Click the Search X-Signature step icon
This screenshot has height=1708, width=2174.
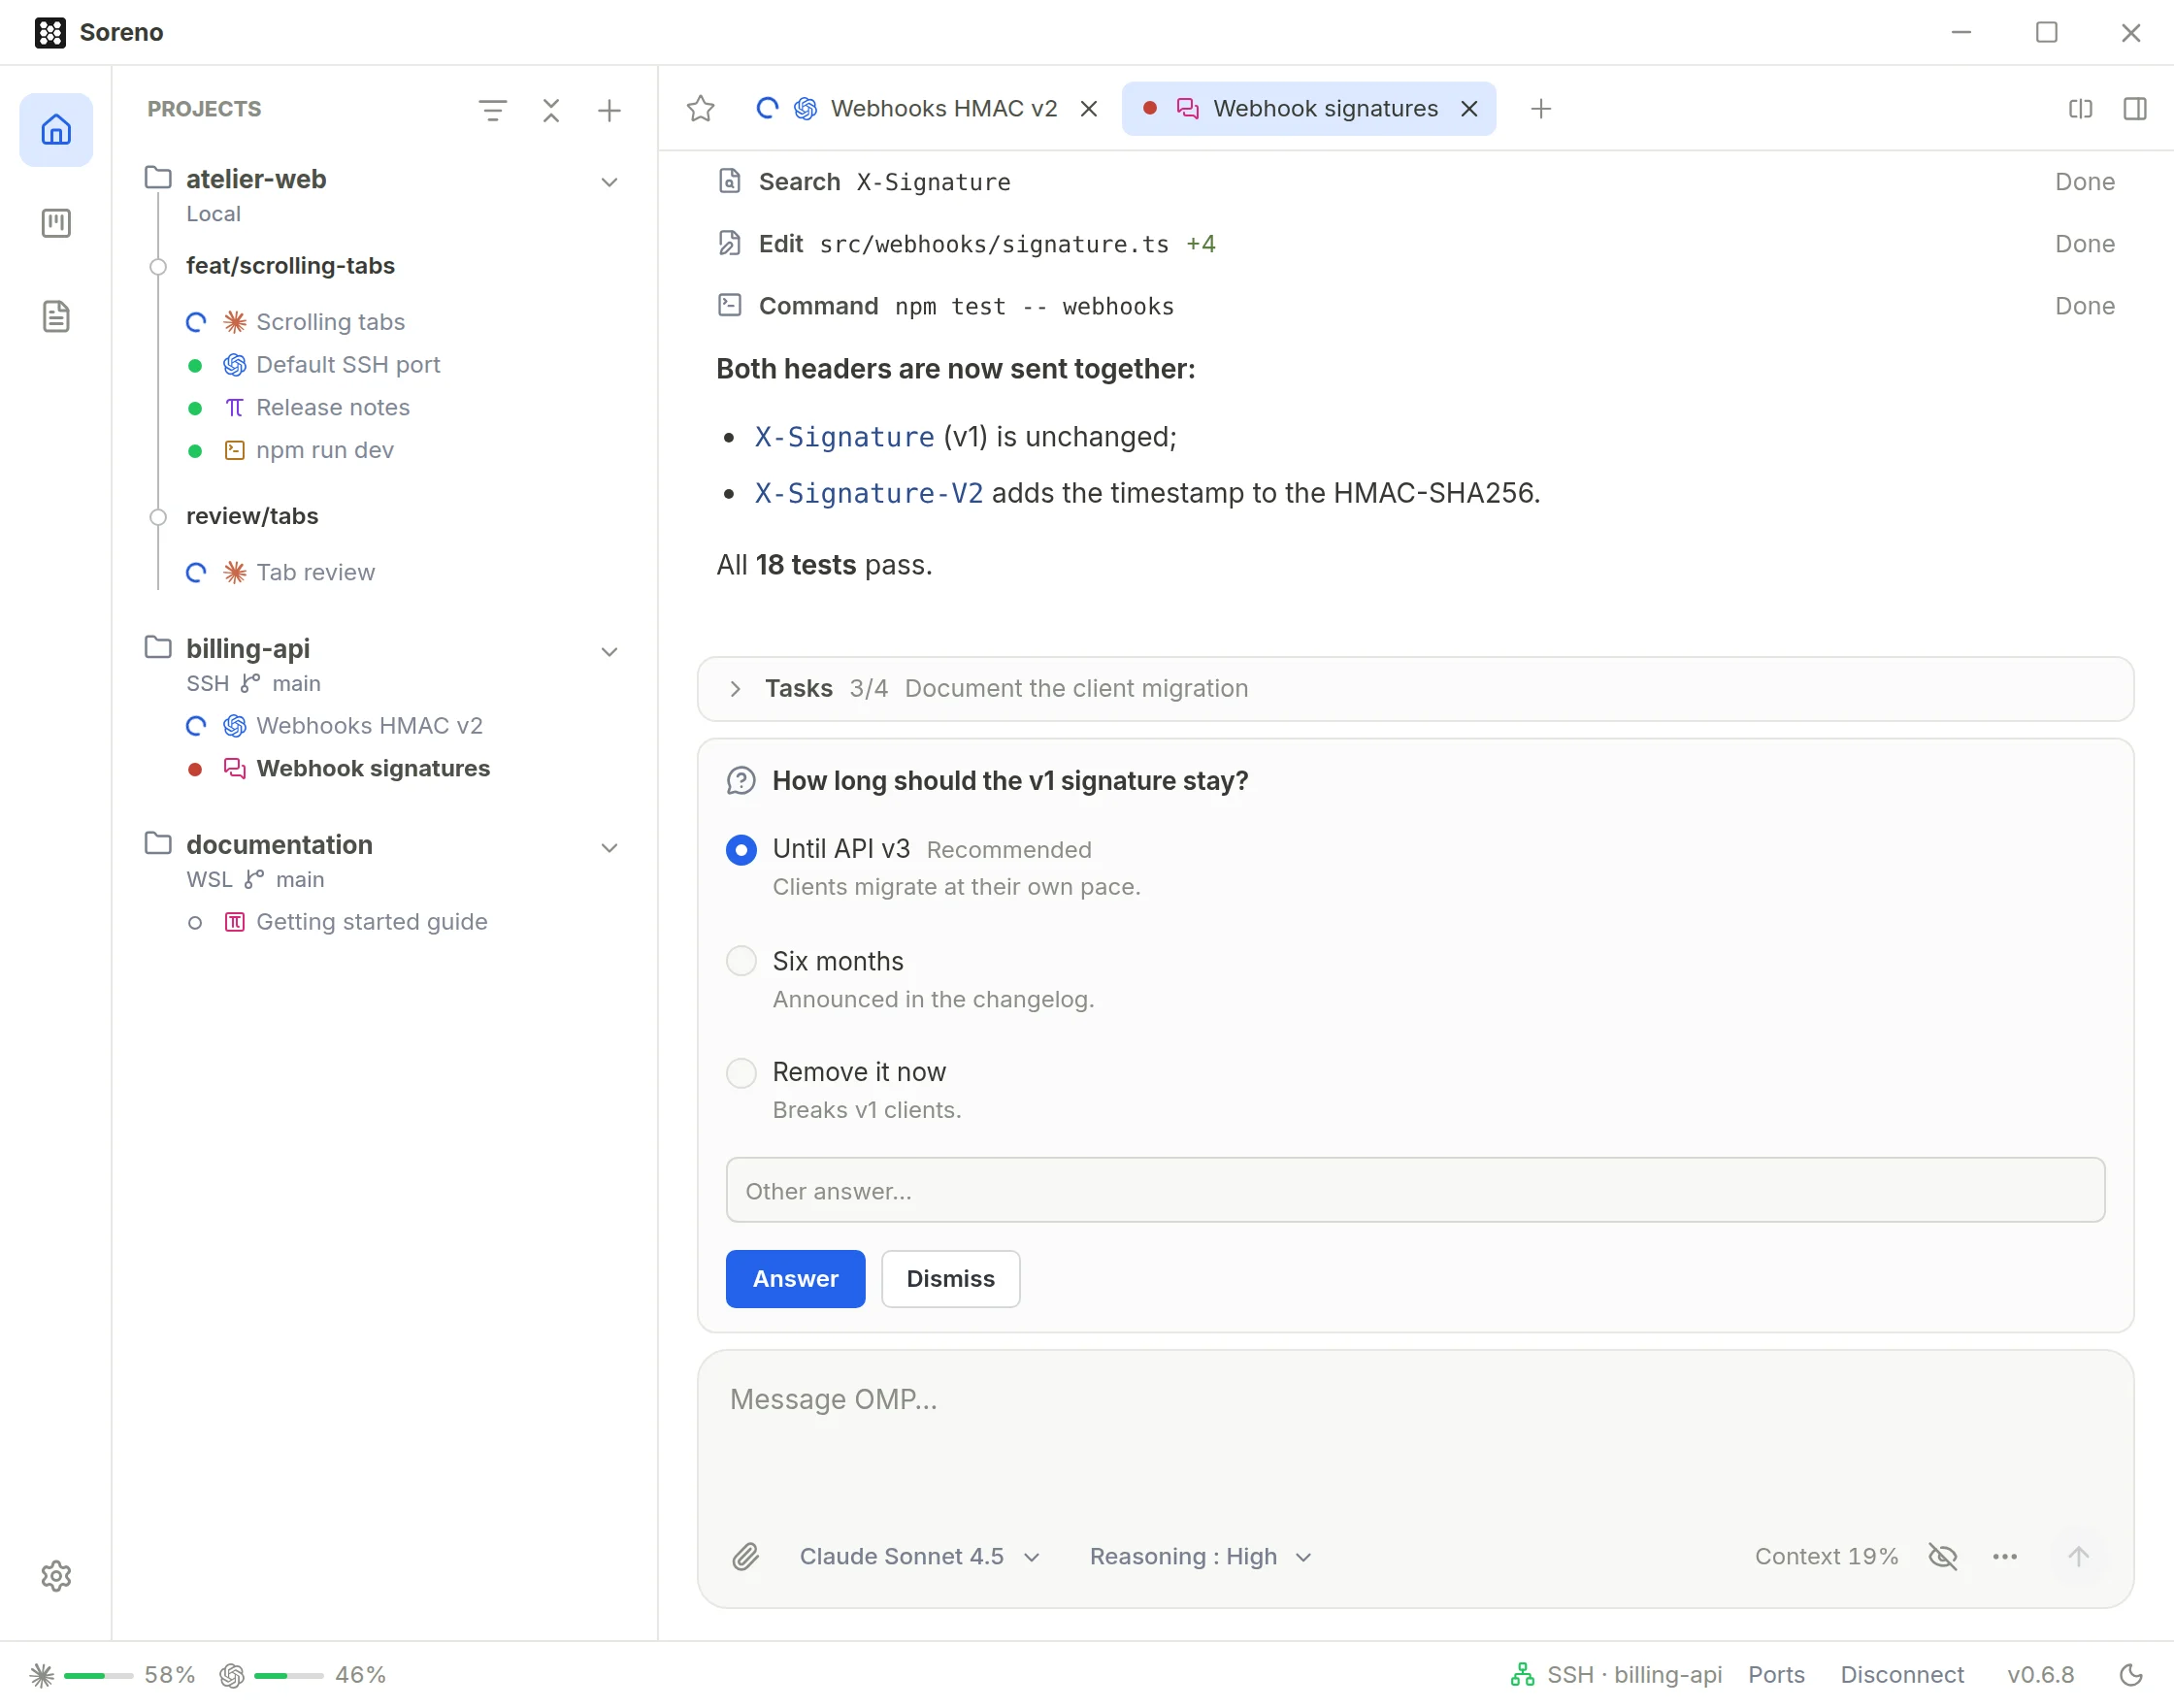730,181
